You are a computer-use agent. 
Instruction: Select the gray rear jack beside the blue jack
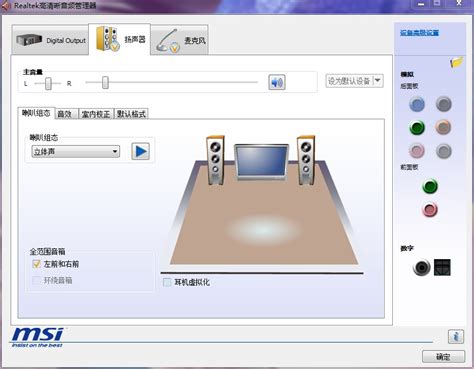point(444,104)
